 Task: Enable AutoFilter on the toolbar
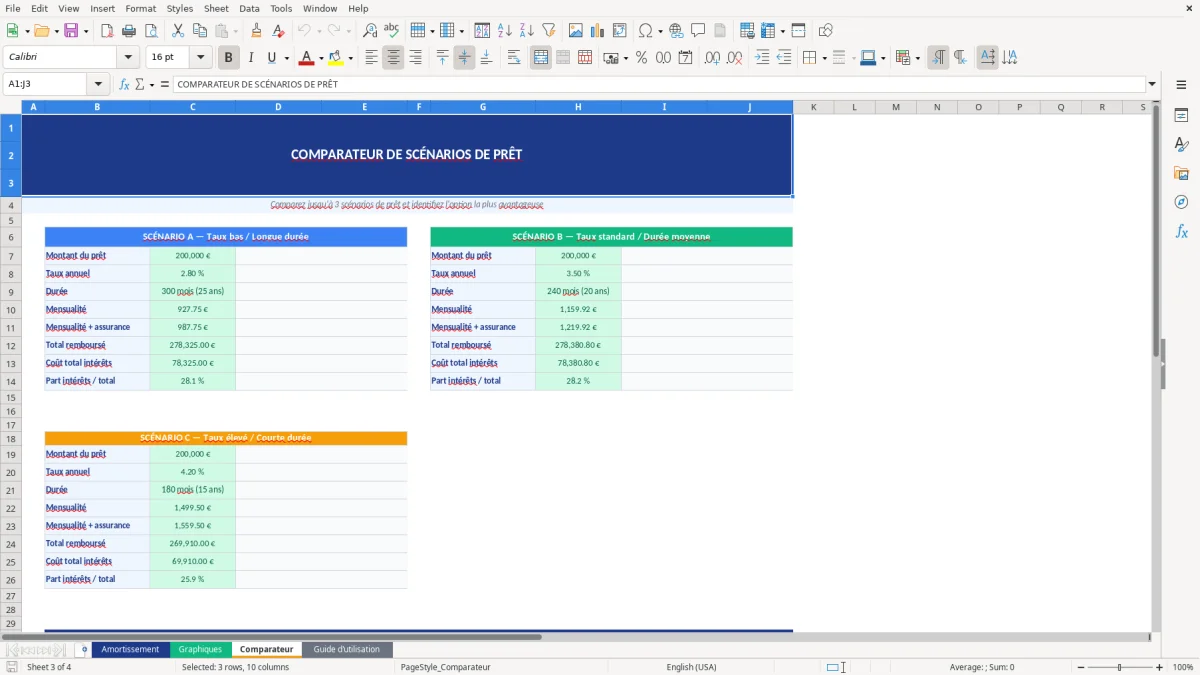(x=548, y=30)
